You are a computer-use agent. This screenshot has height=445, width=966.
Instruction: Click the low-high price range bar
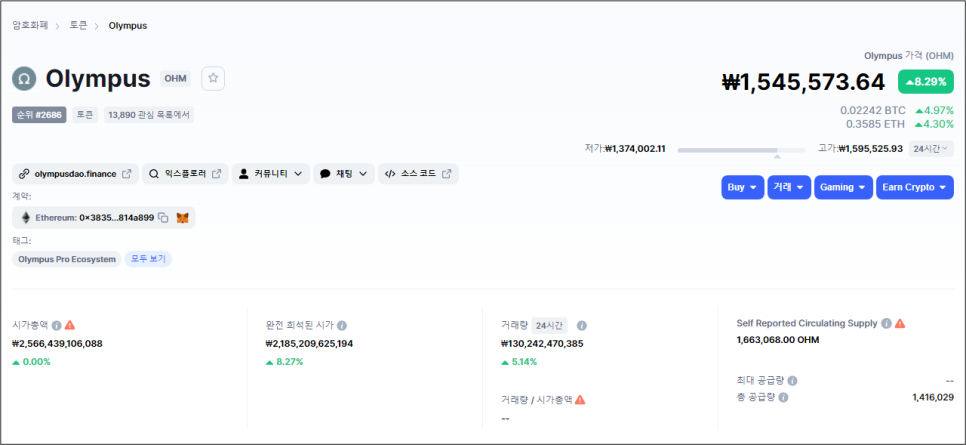pyautogui.click(x=741, y=150)
